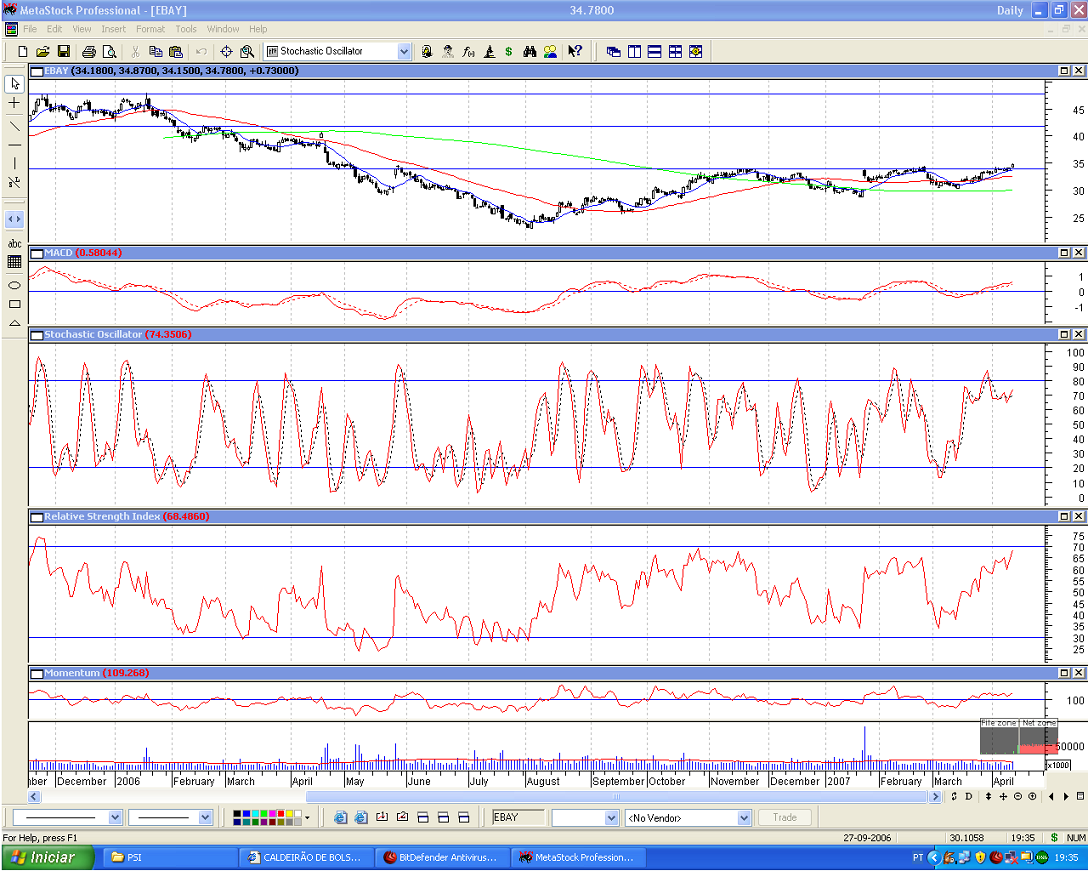Viewport: 1088px width, 871px height.
Task: Select the horizontal line drawing tool
Action: tap(14, 144)
